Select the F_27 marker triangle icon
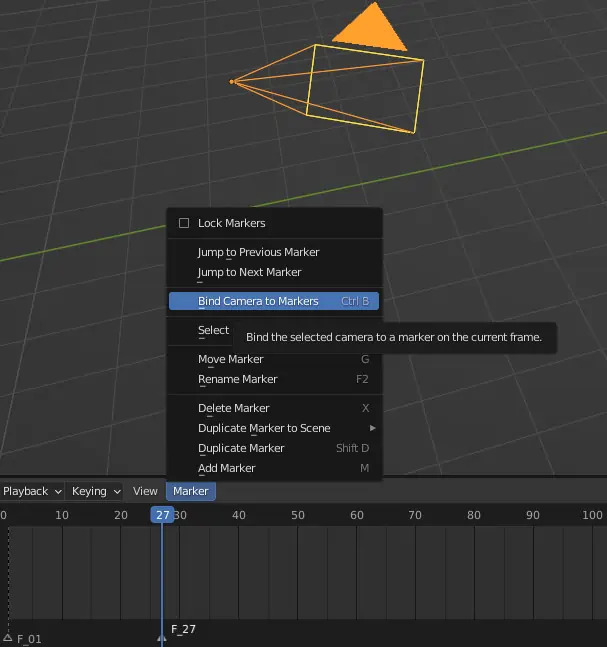The image size is (607, 647). coord(162,637)
